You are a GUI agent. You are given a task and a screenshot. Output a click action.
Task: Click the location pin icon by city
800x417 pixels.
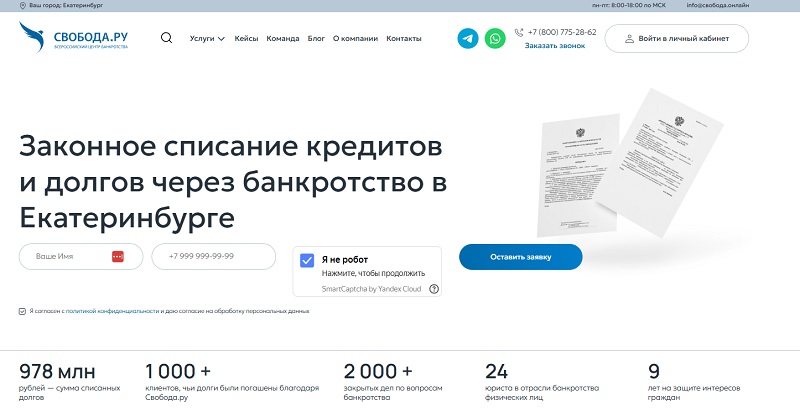[x=22, y=5]
